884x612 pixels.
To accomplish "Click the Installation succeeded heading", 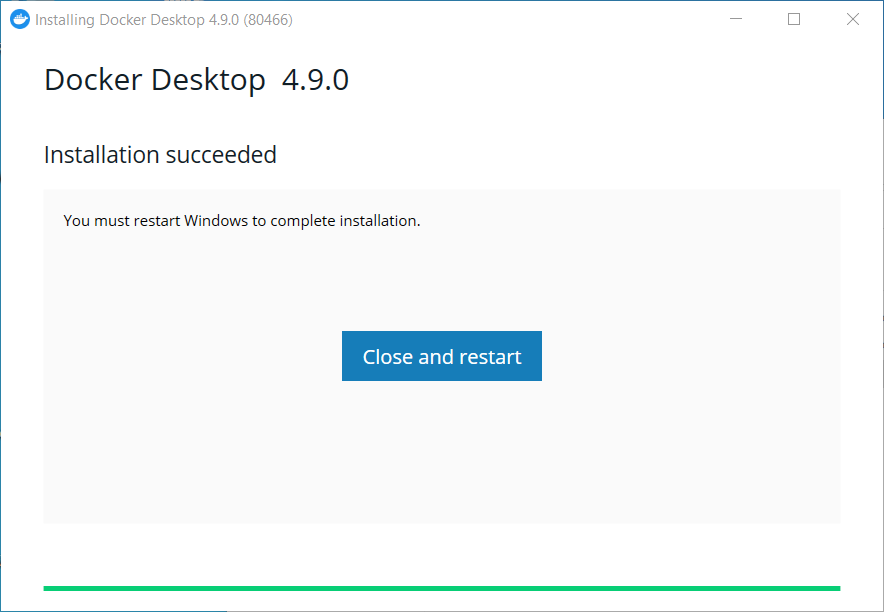I will tap(160, 155).
